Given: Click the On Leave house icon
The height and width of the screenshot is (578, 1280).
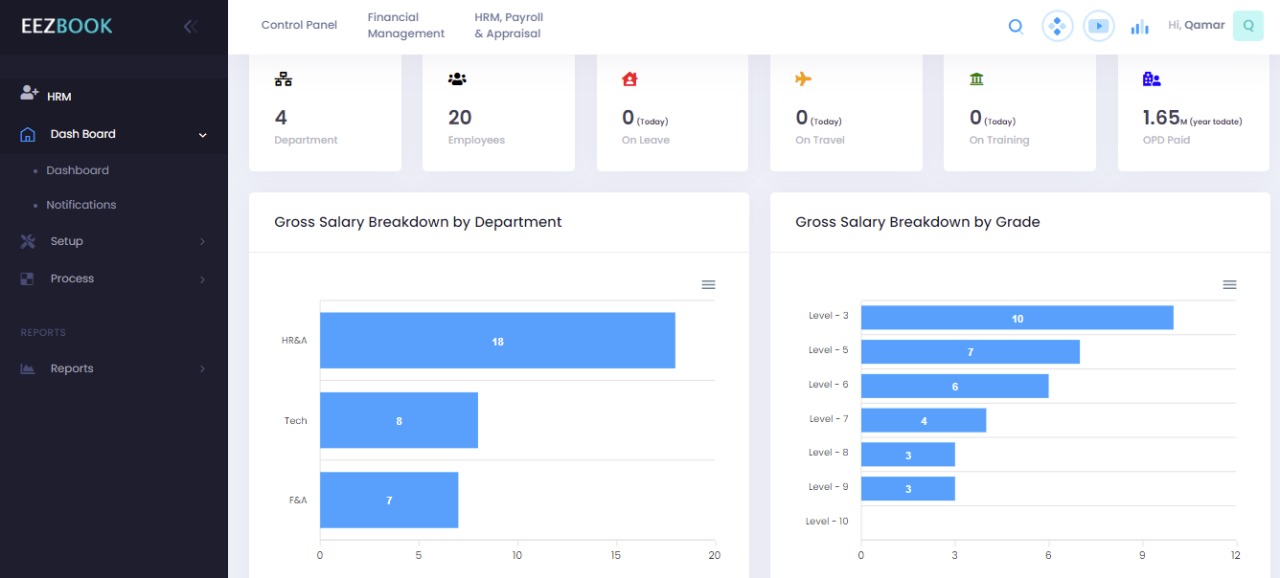Looking at the screenshot, I should click(629, 79).
